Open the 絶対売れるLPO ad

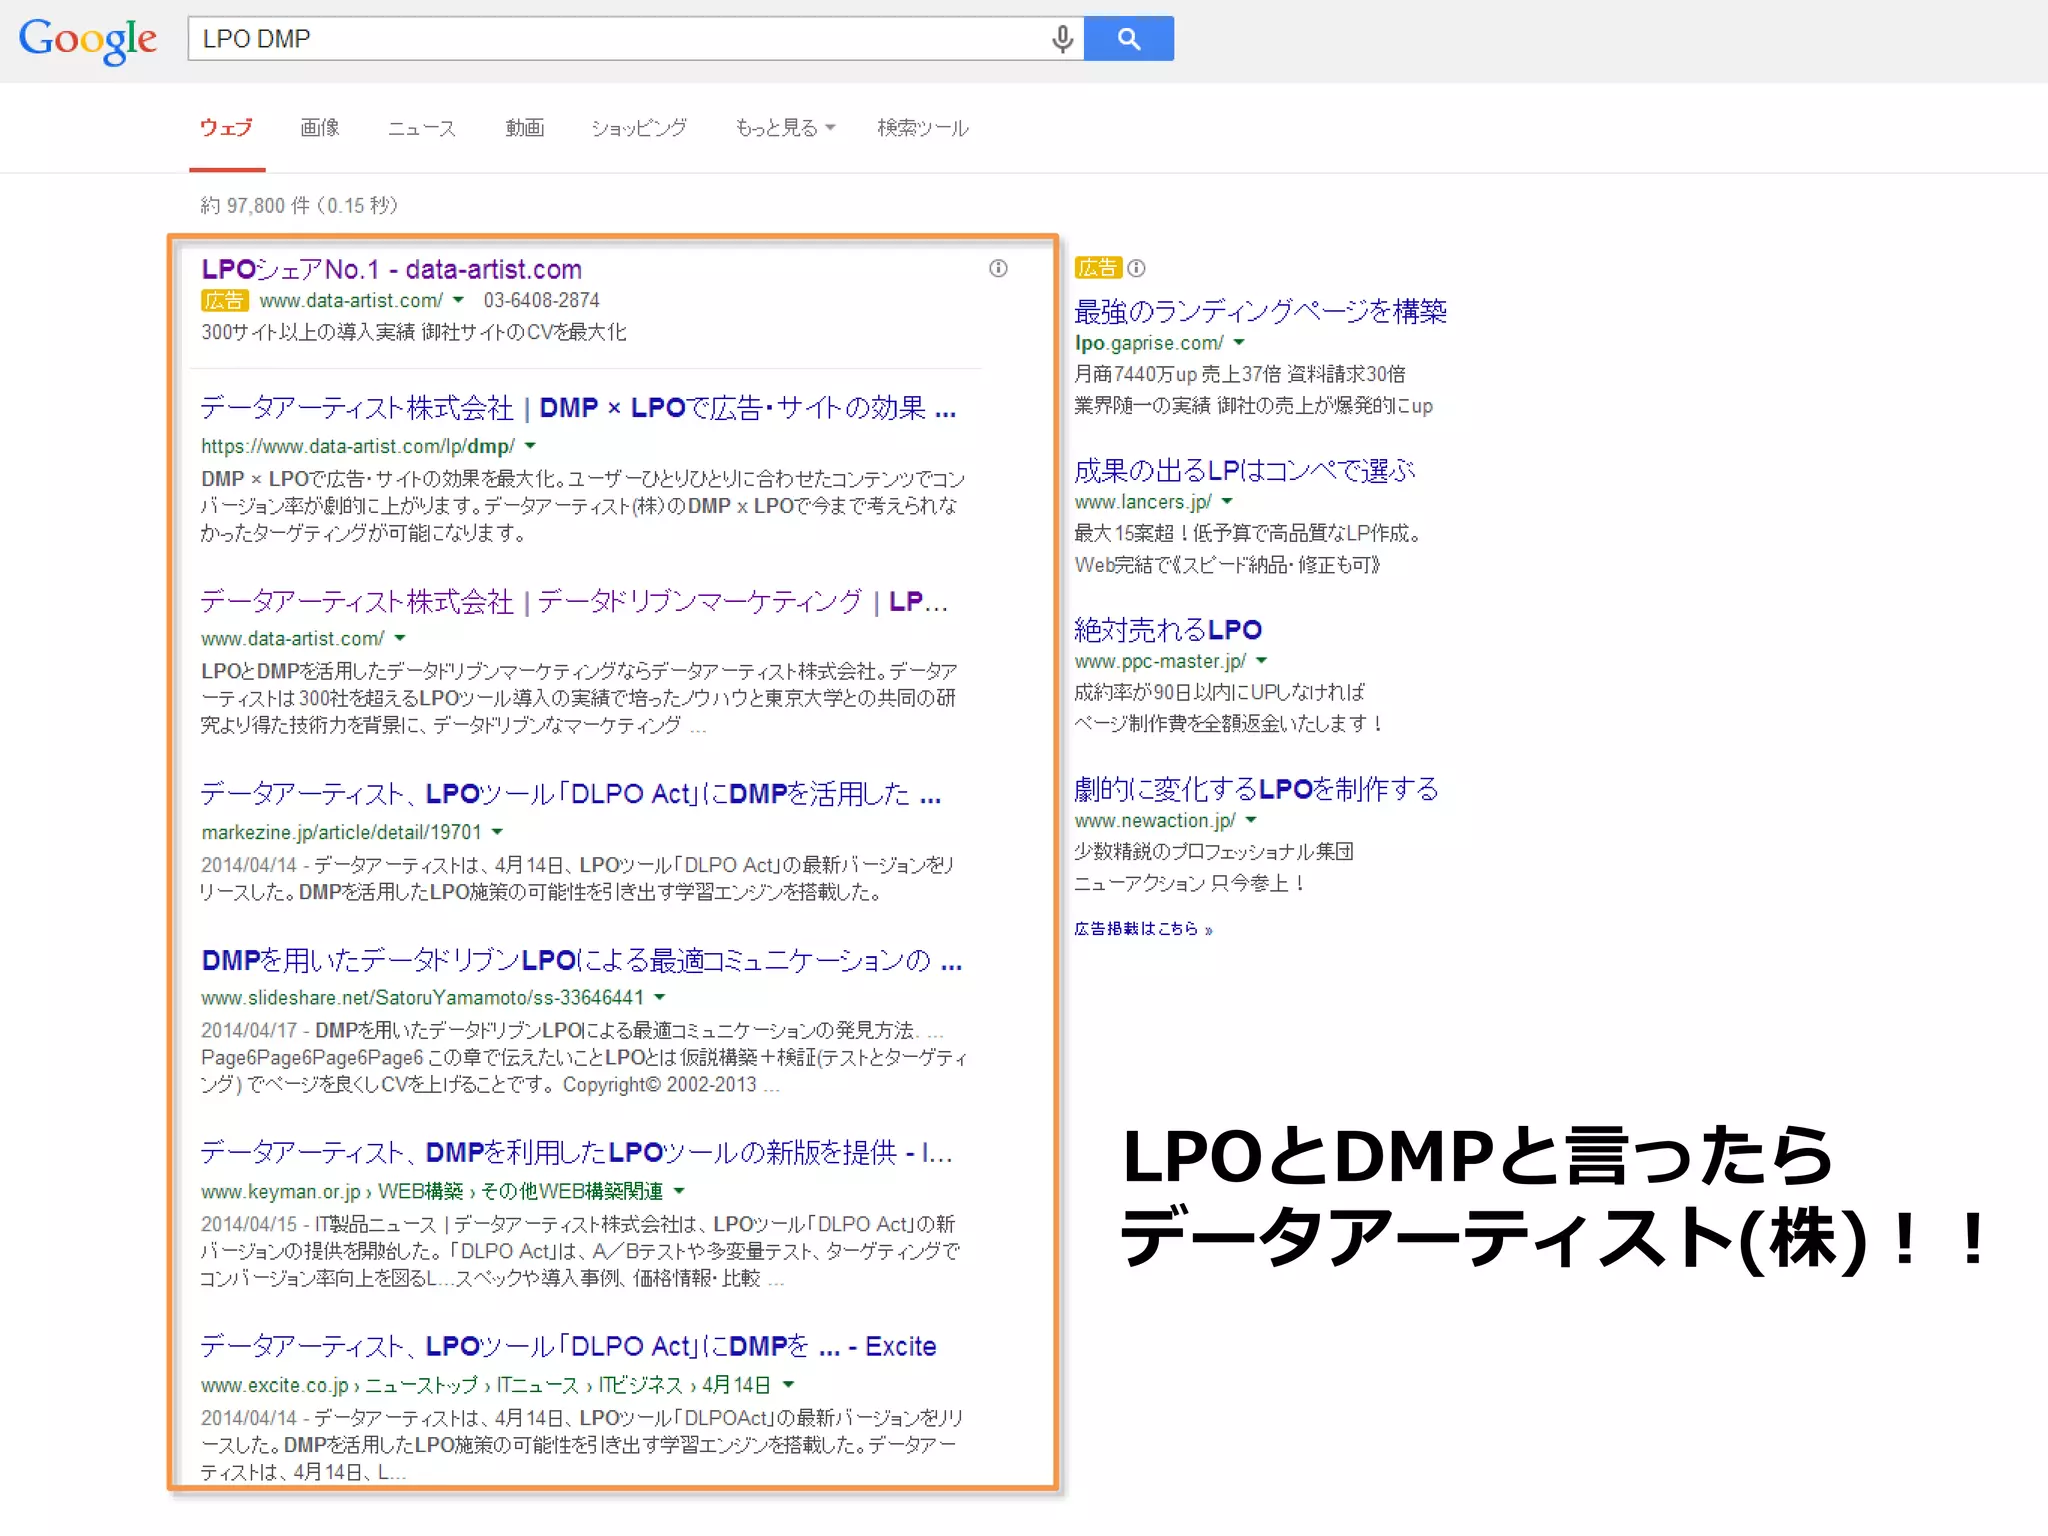click(1168, 629)
